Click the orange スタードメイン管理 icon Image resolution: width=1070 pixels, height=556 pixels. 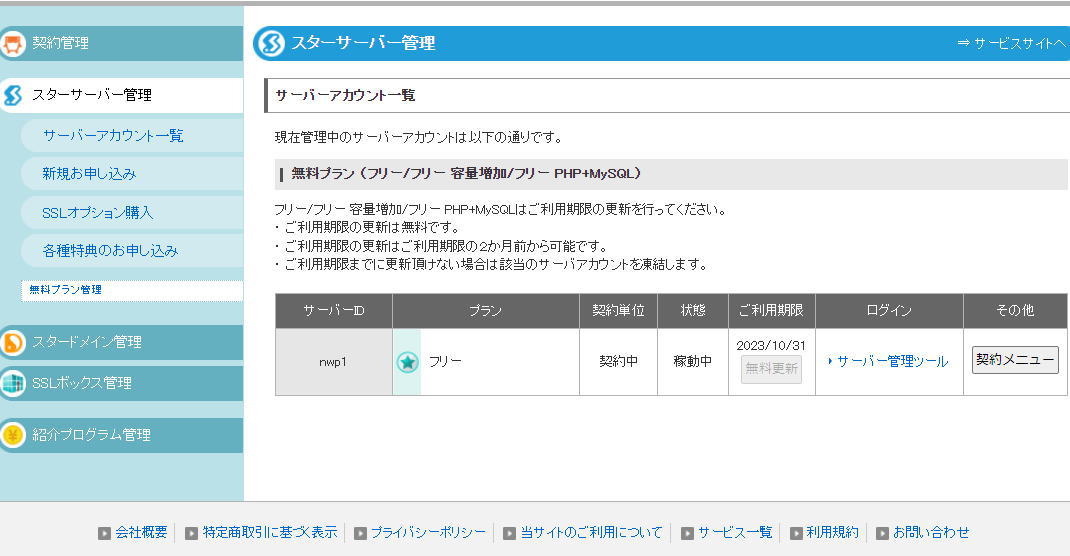(x=13, y=342)
